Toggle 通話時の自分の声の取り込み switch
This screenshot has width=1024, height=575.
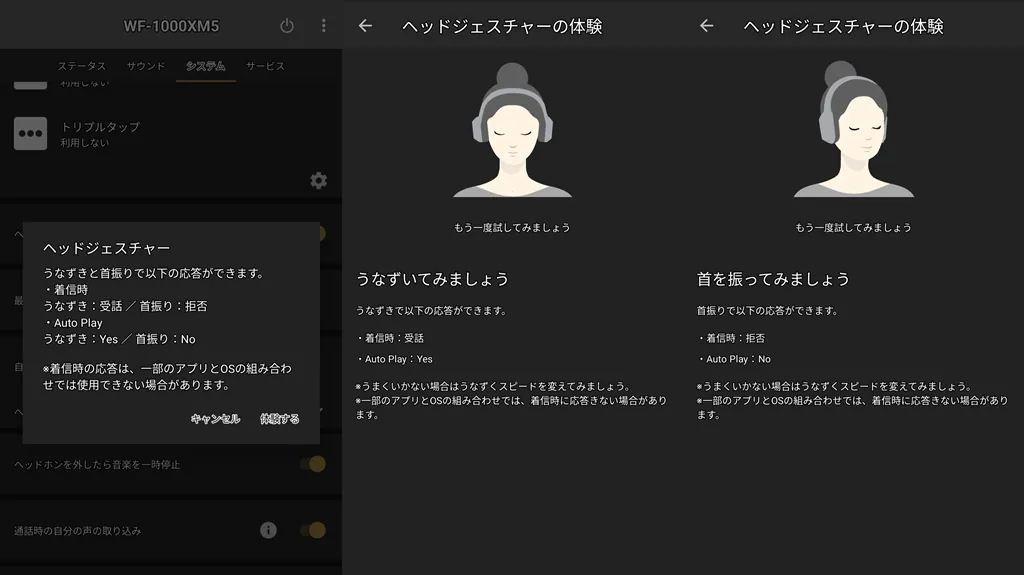[314, 530]
